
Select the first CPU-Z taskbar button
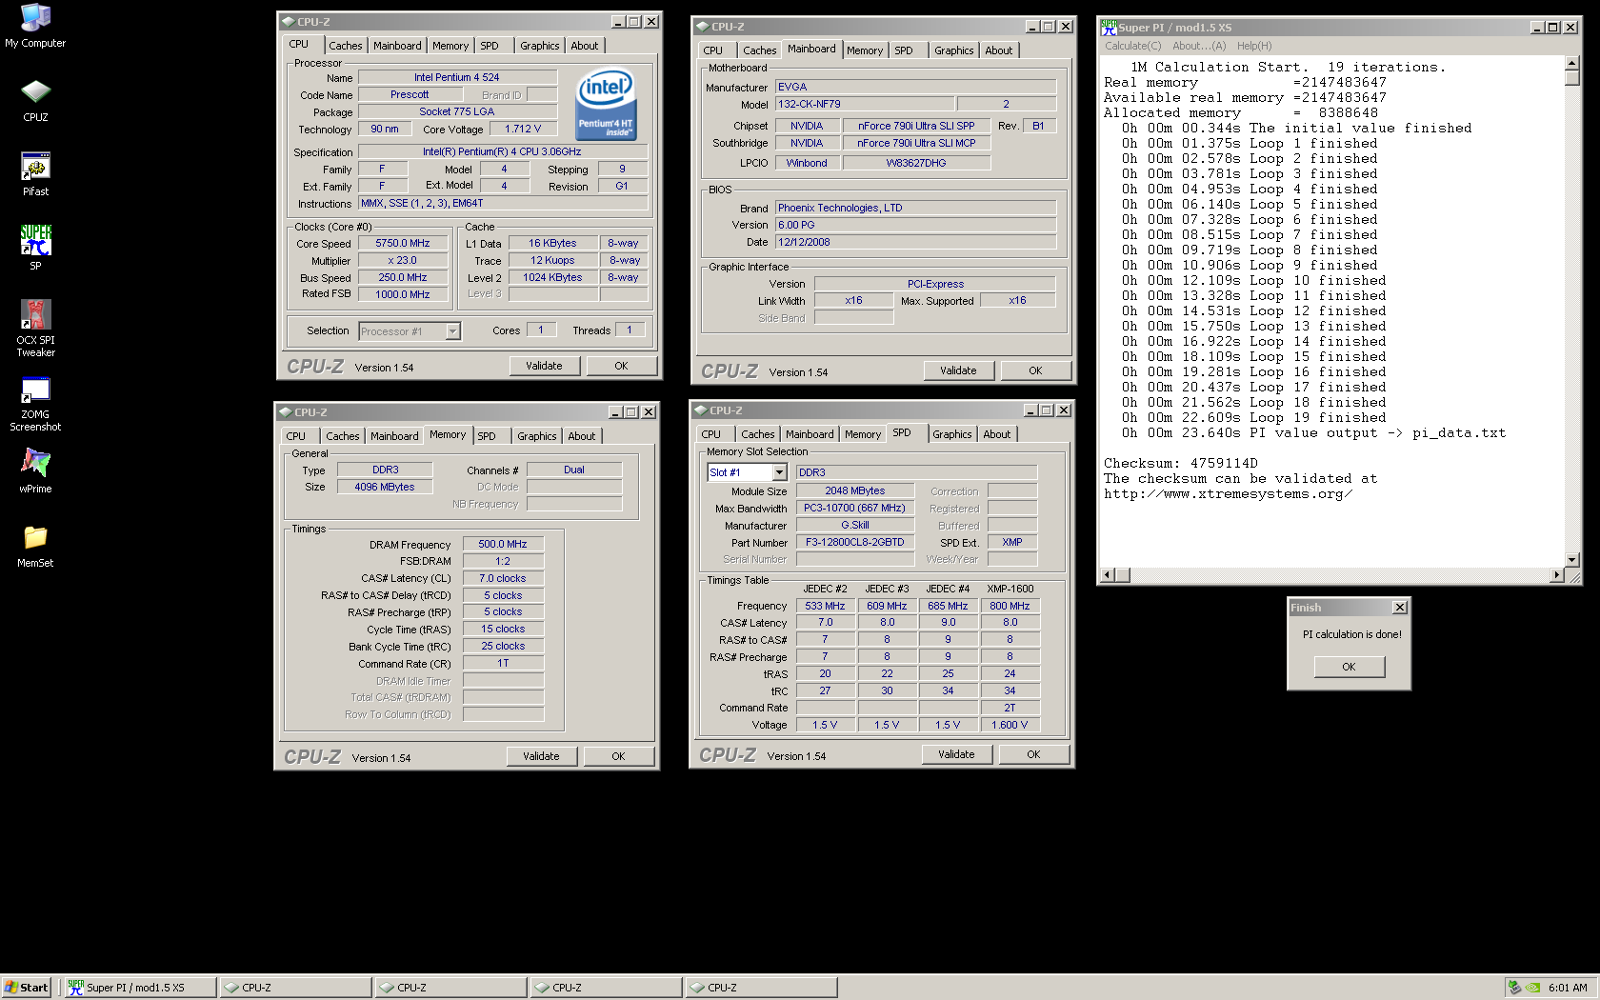click(x=295, y=987)
